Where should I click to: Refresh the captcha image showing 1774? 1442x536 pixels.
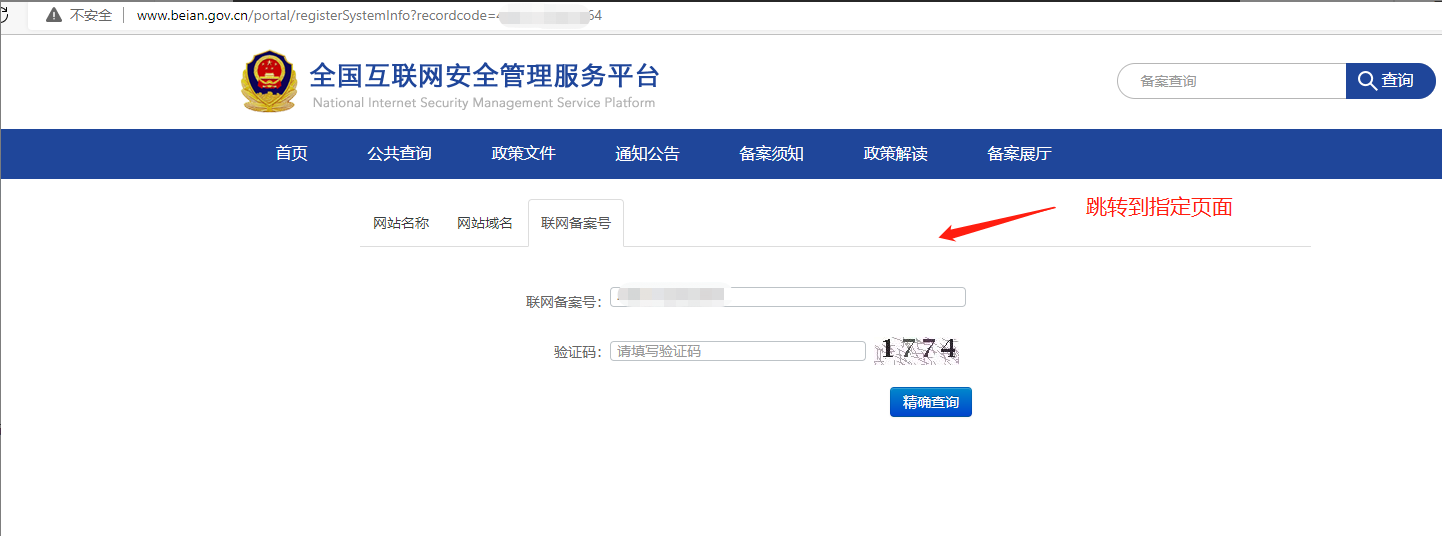point(917,350)
